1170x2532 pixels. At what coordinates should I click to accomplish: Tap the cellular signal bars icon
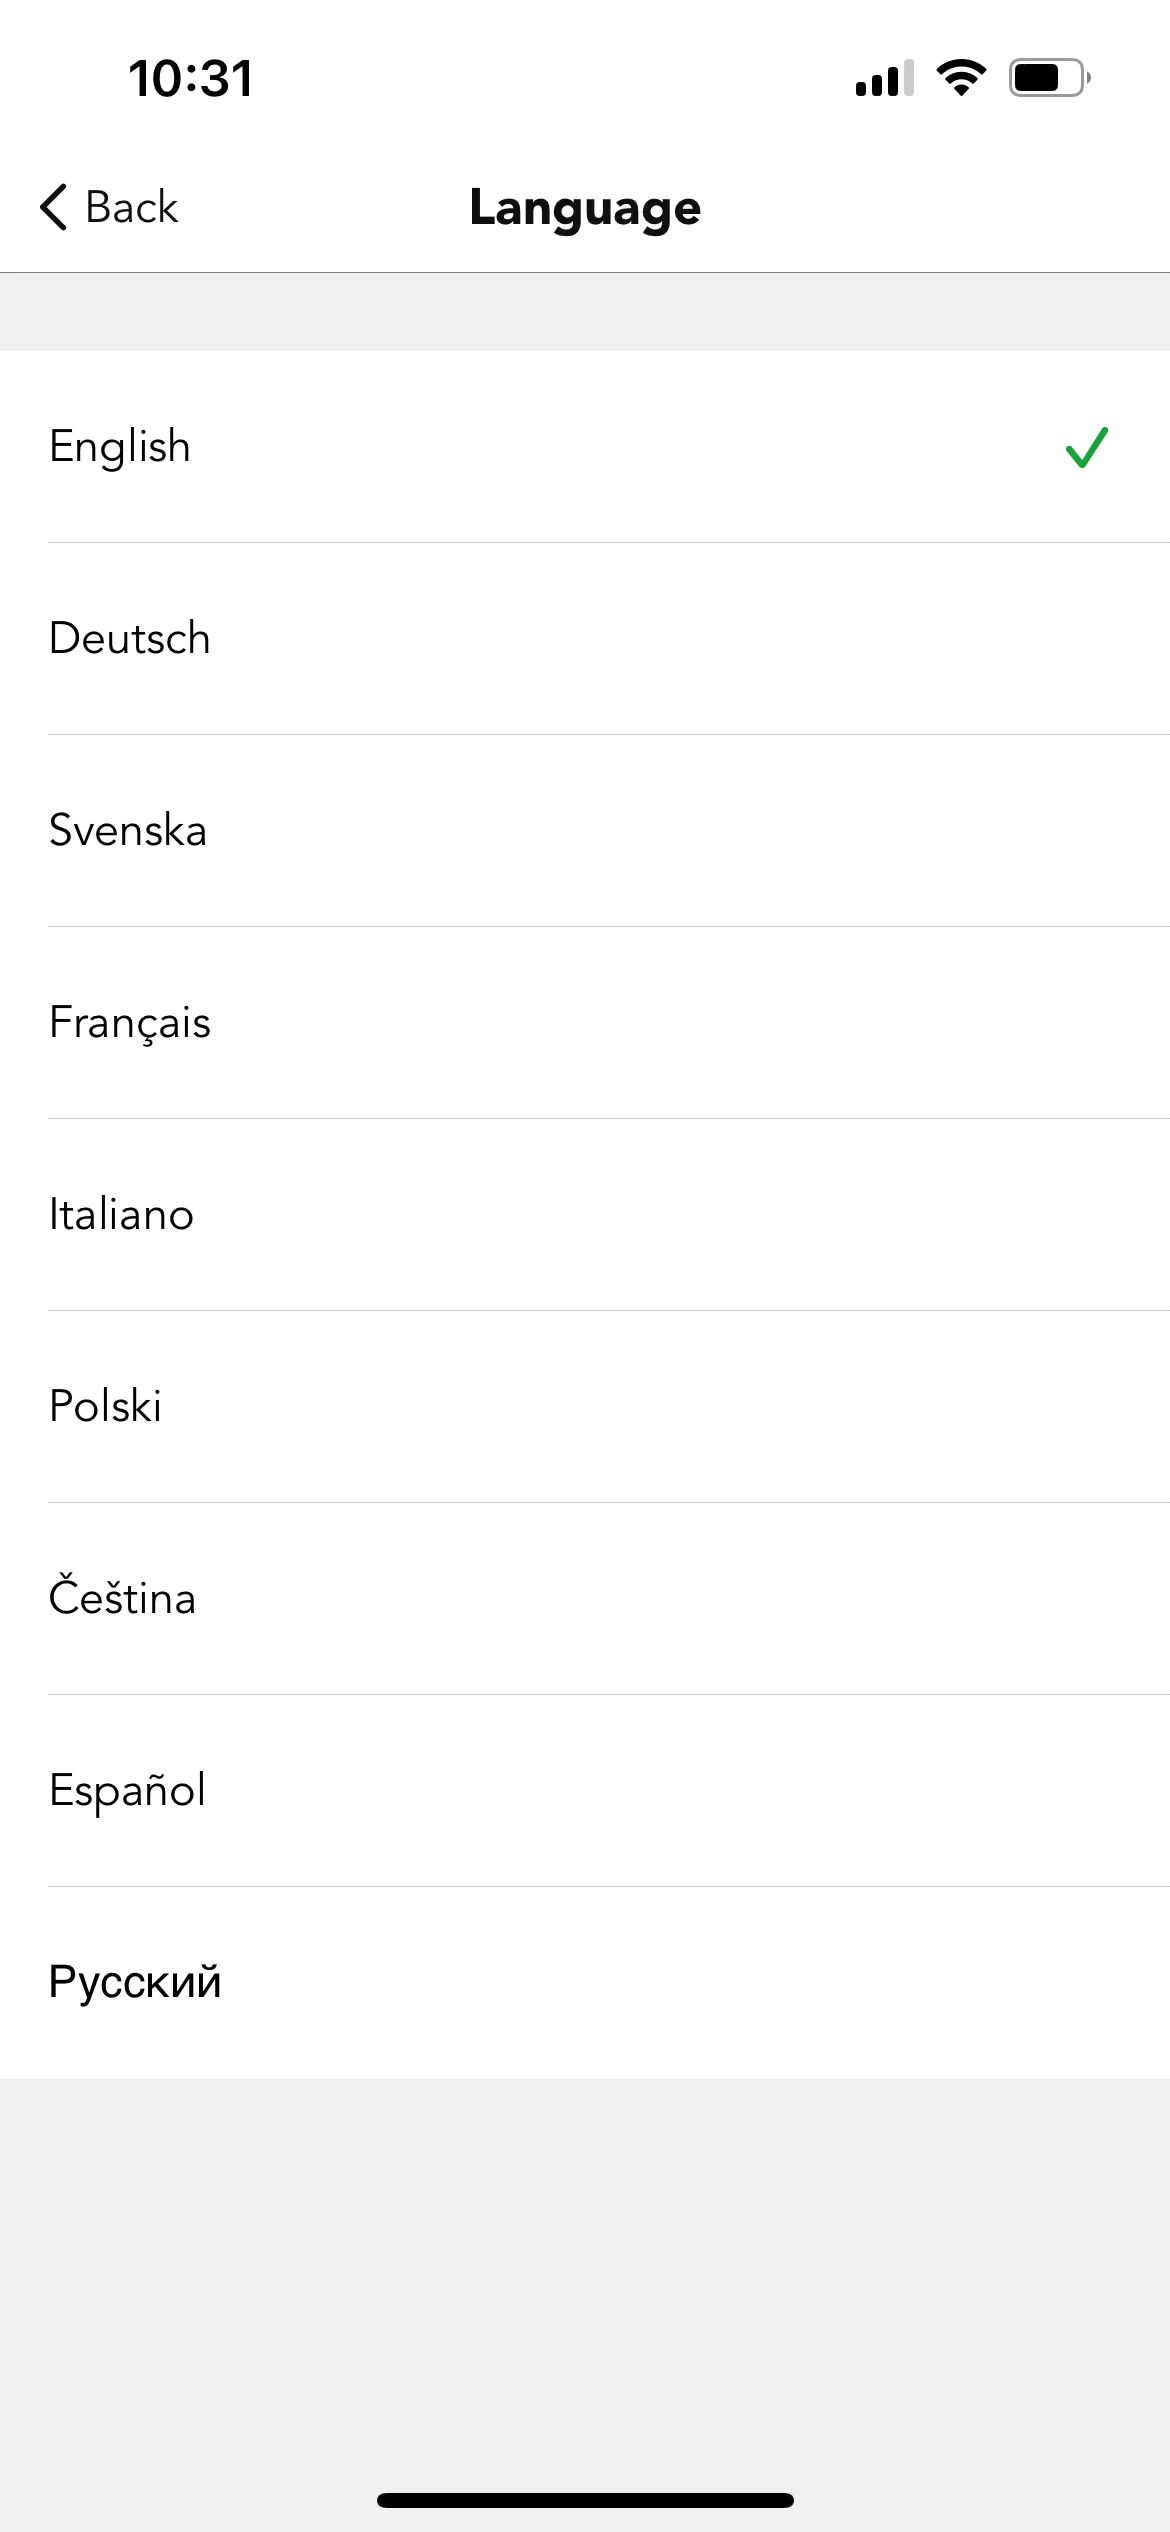click(x=885, y=78)
